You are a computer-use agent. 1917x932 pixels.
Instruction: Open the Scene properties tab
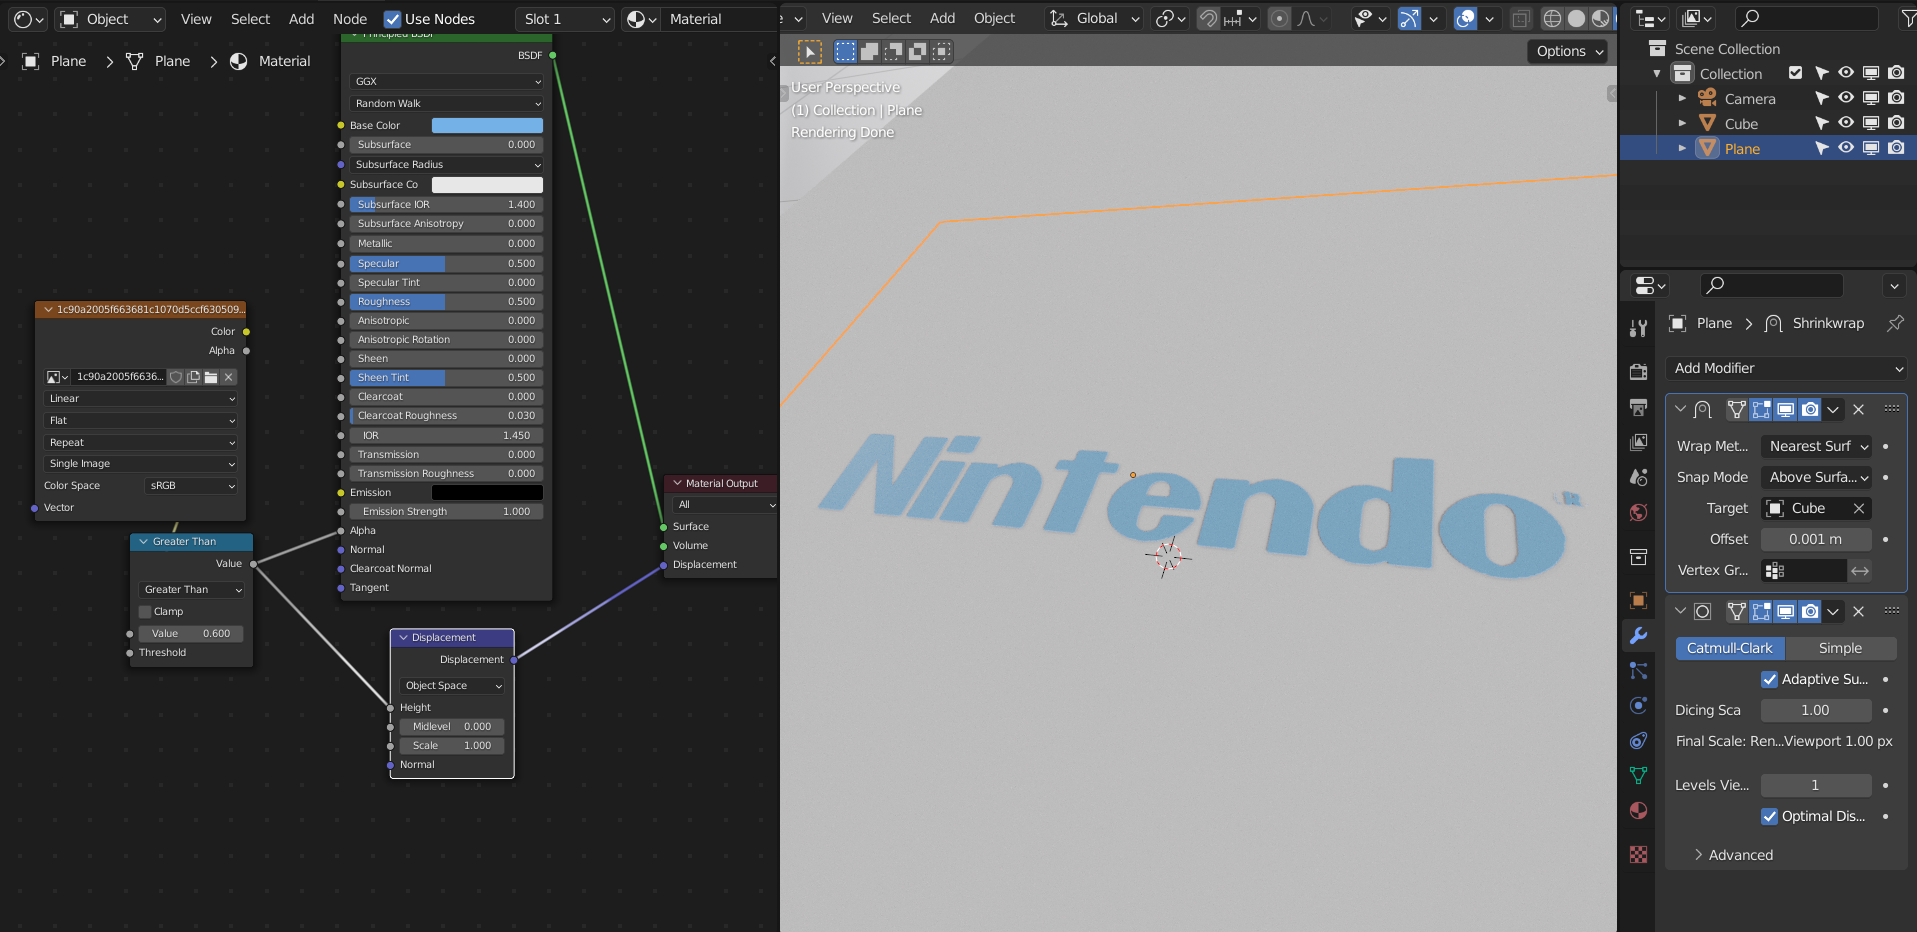1638,477
